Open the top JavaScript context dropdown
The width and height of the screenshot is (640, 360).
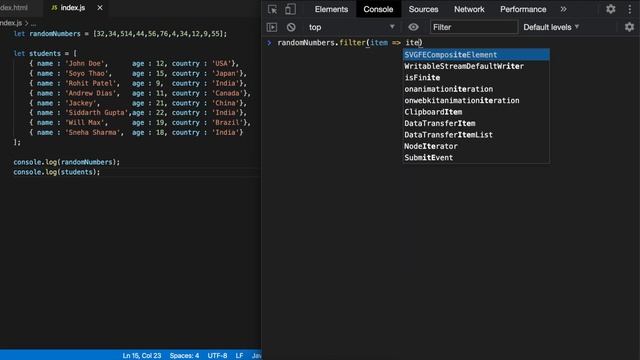pyautogui.click(x=351, y=27)
